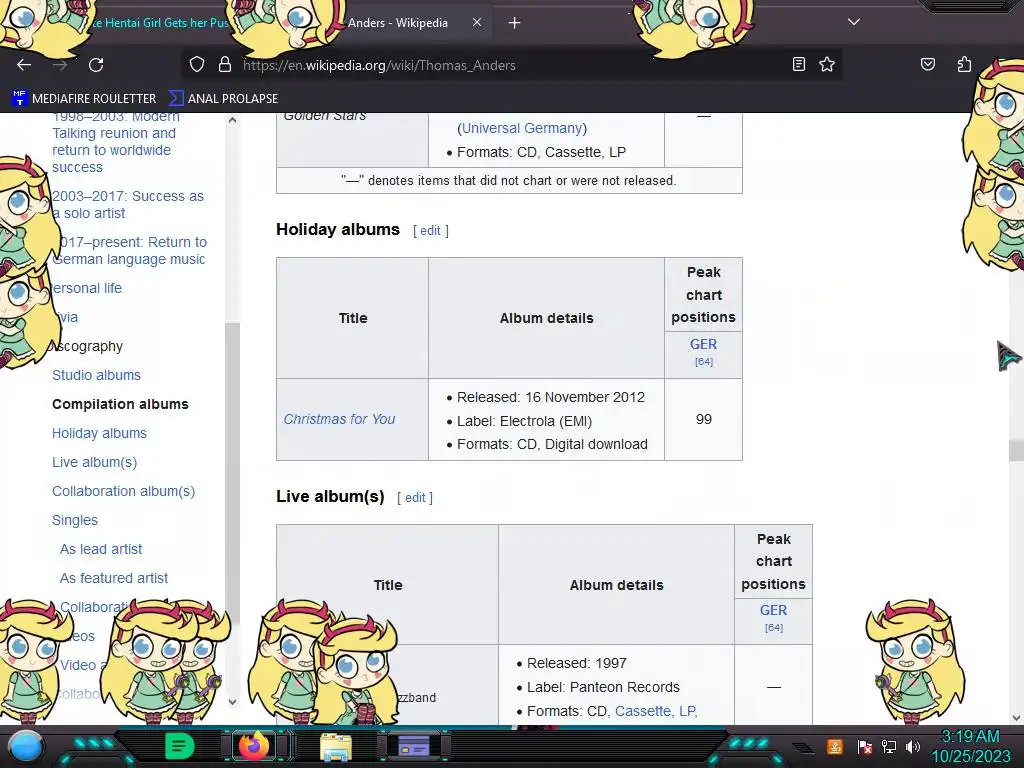View site security info via padlock
The height and width of the screenshot is (768, 1024).
(225, 65)
